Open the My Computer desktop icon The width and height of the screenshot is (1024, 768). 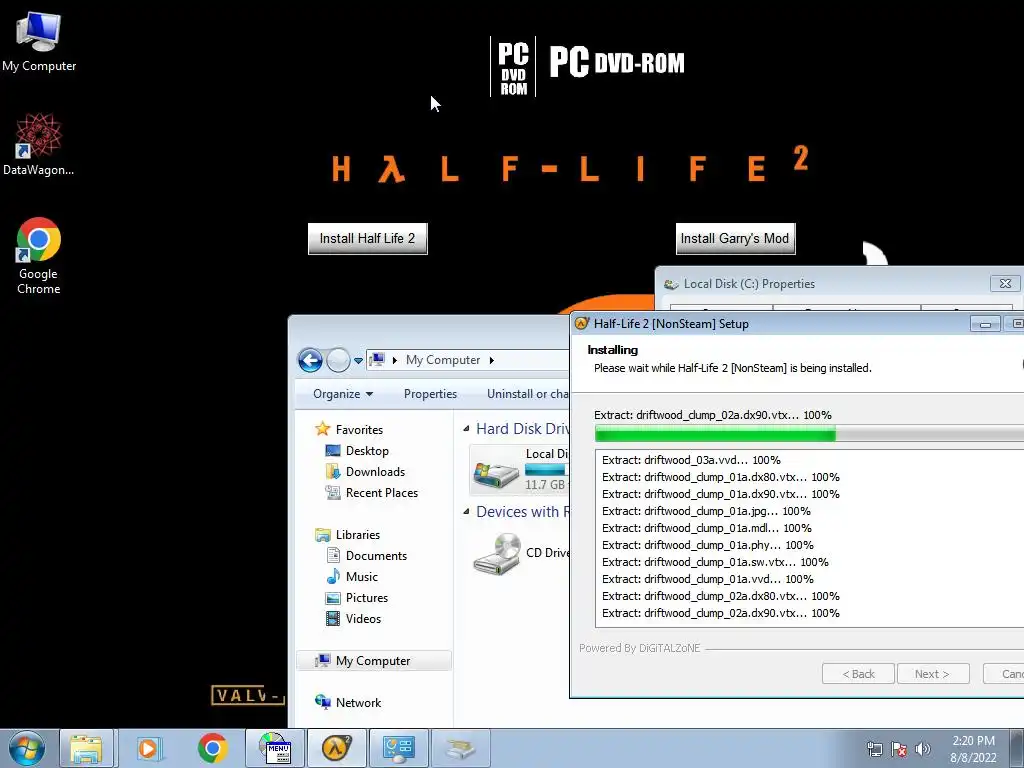pyautogui.click(x=39, y=42)
